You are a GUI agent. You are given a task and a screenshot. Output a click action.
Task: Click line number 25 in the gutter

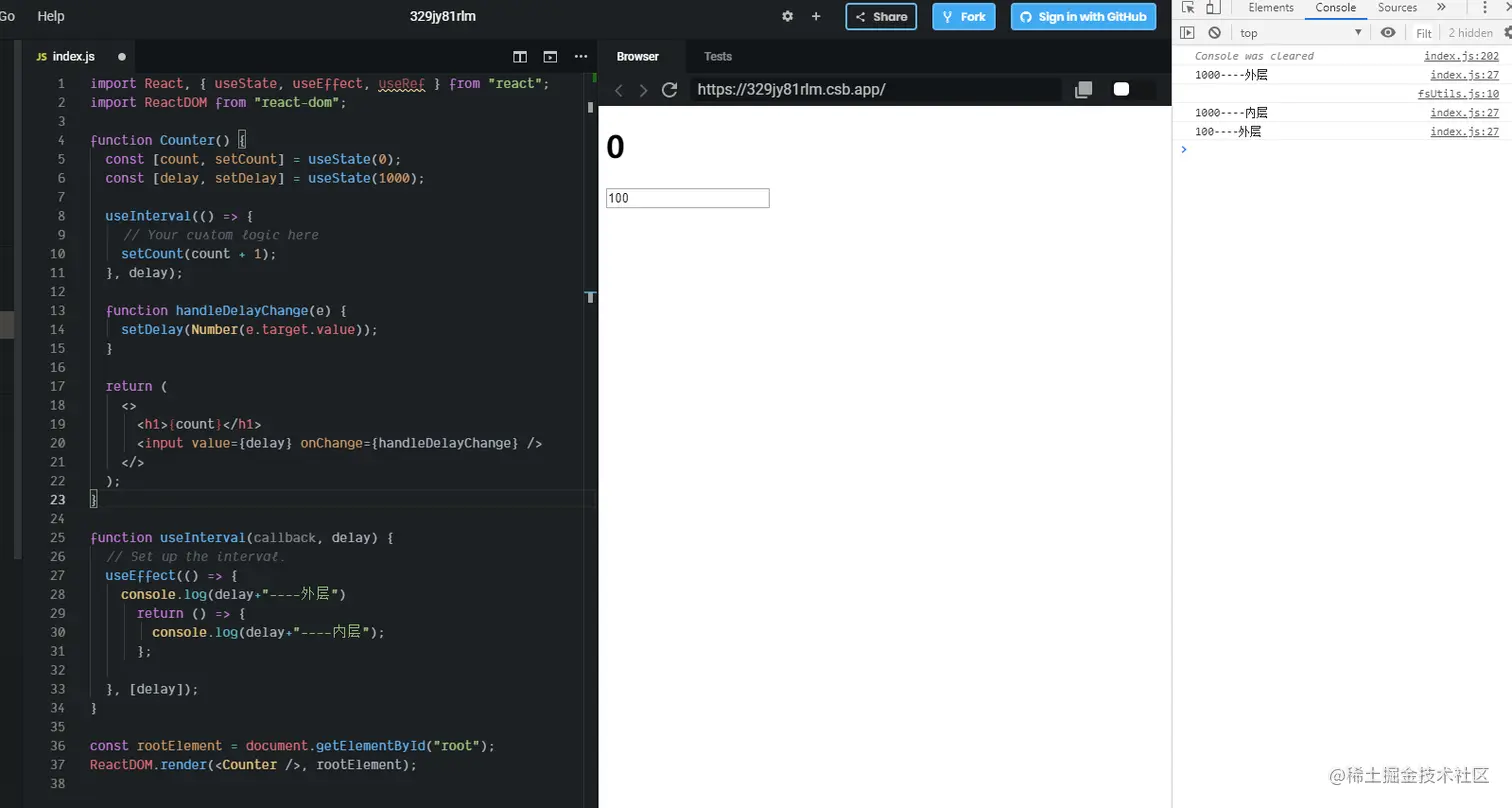[x=57, y=538]
